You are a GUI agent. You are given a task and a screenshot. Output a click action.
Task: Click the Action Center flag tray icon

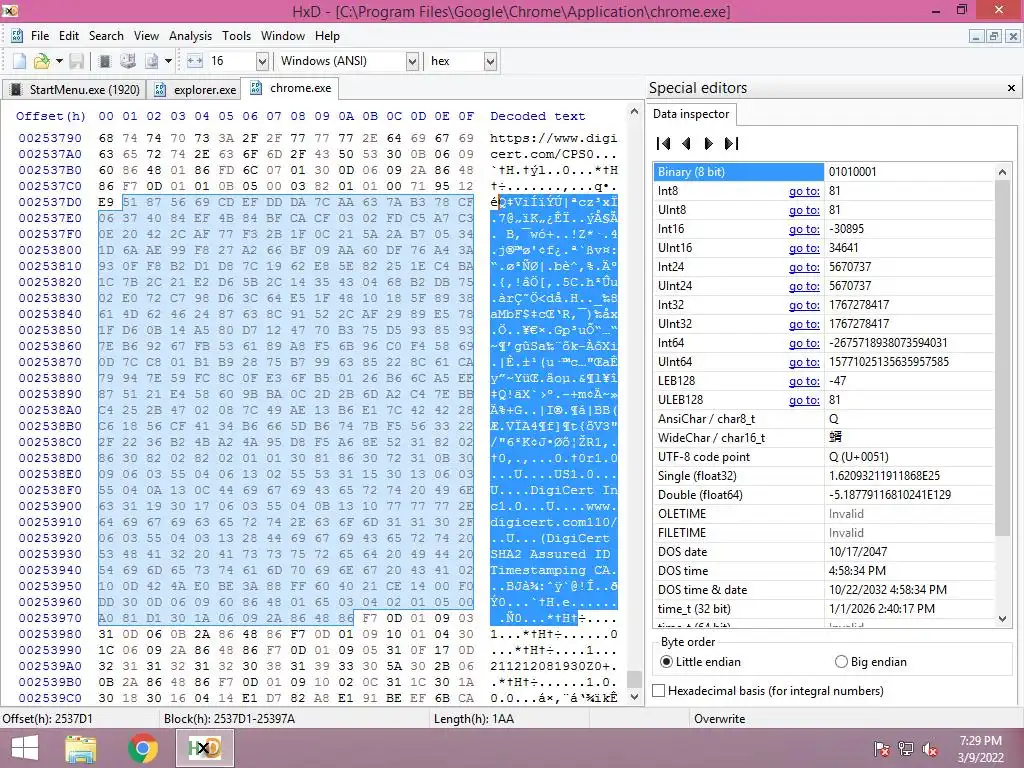coord(881,749)
